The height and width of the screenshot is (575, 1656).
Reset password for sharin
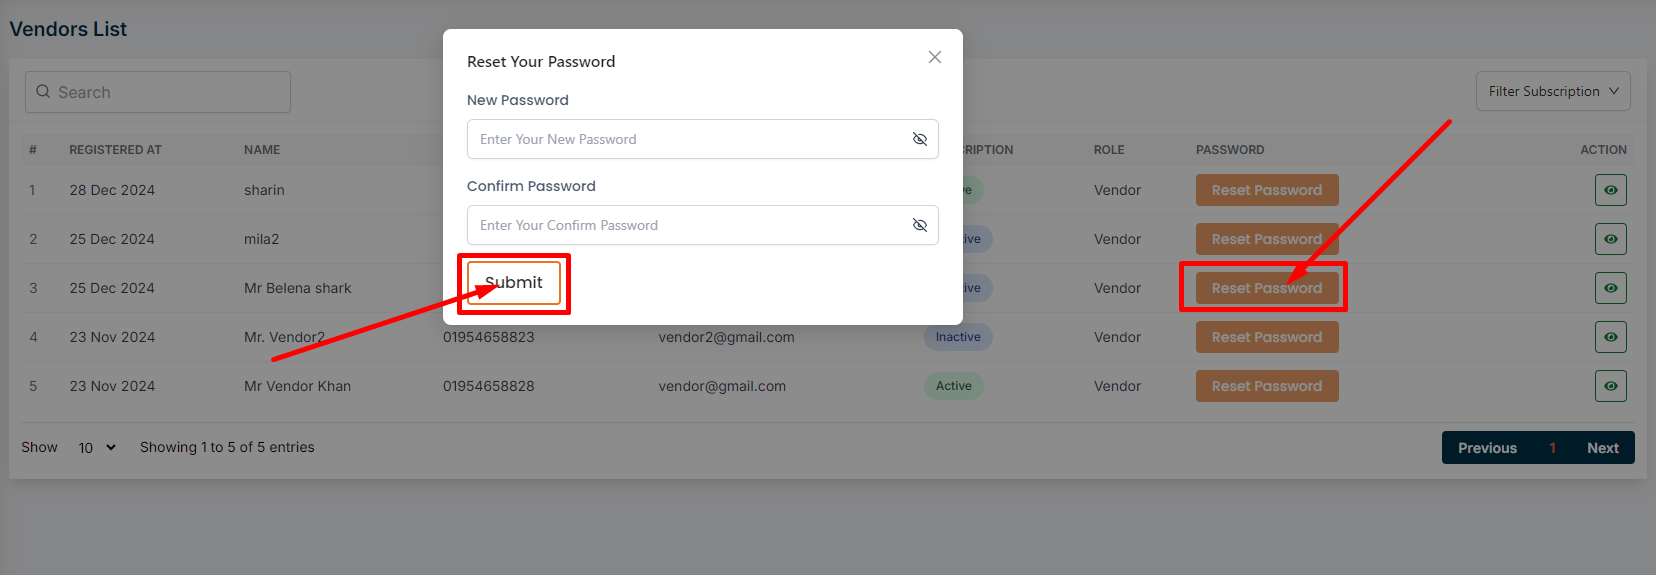pos(1266,190)
